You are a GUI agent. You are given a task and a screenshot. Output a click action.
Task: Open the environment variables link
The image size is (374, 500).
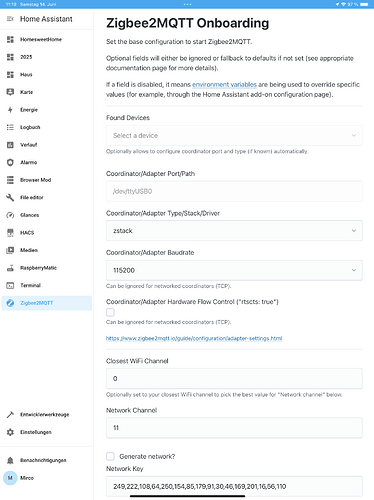point(224,85)
